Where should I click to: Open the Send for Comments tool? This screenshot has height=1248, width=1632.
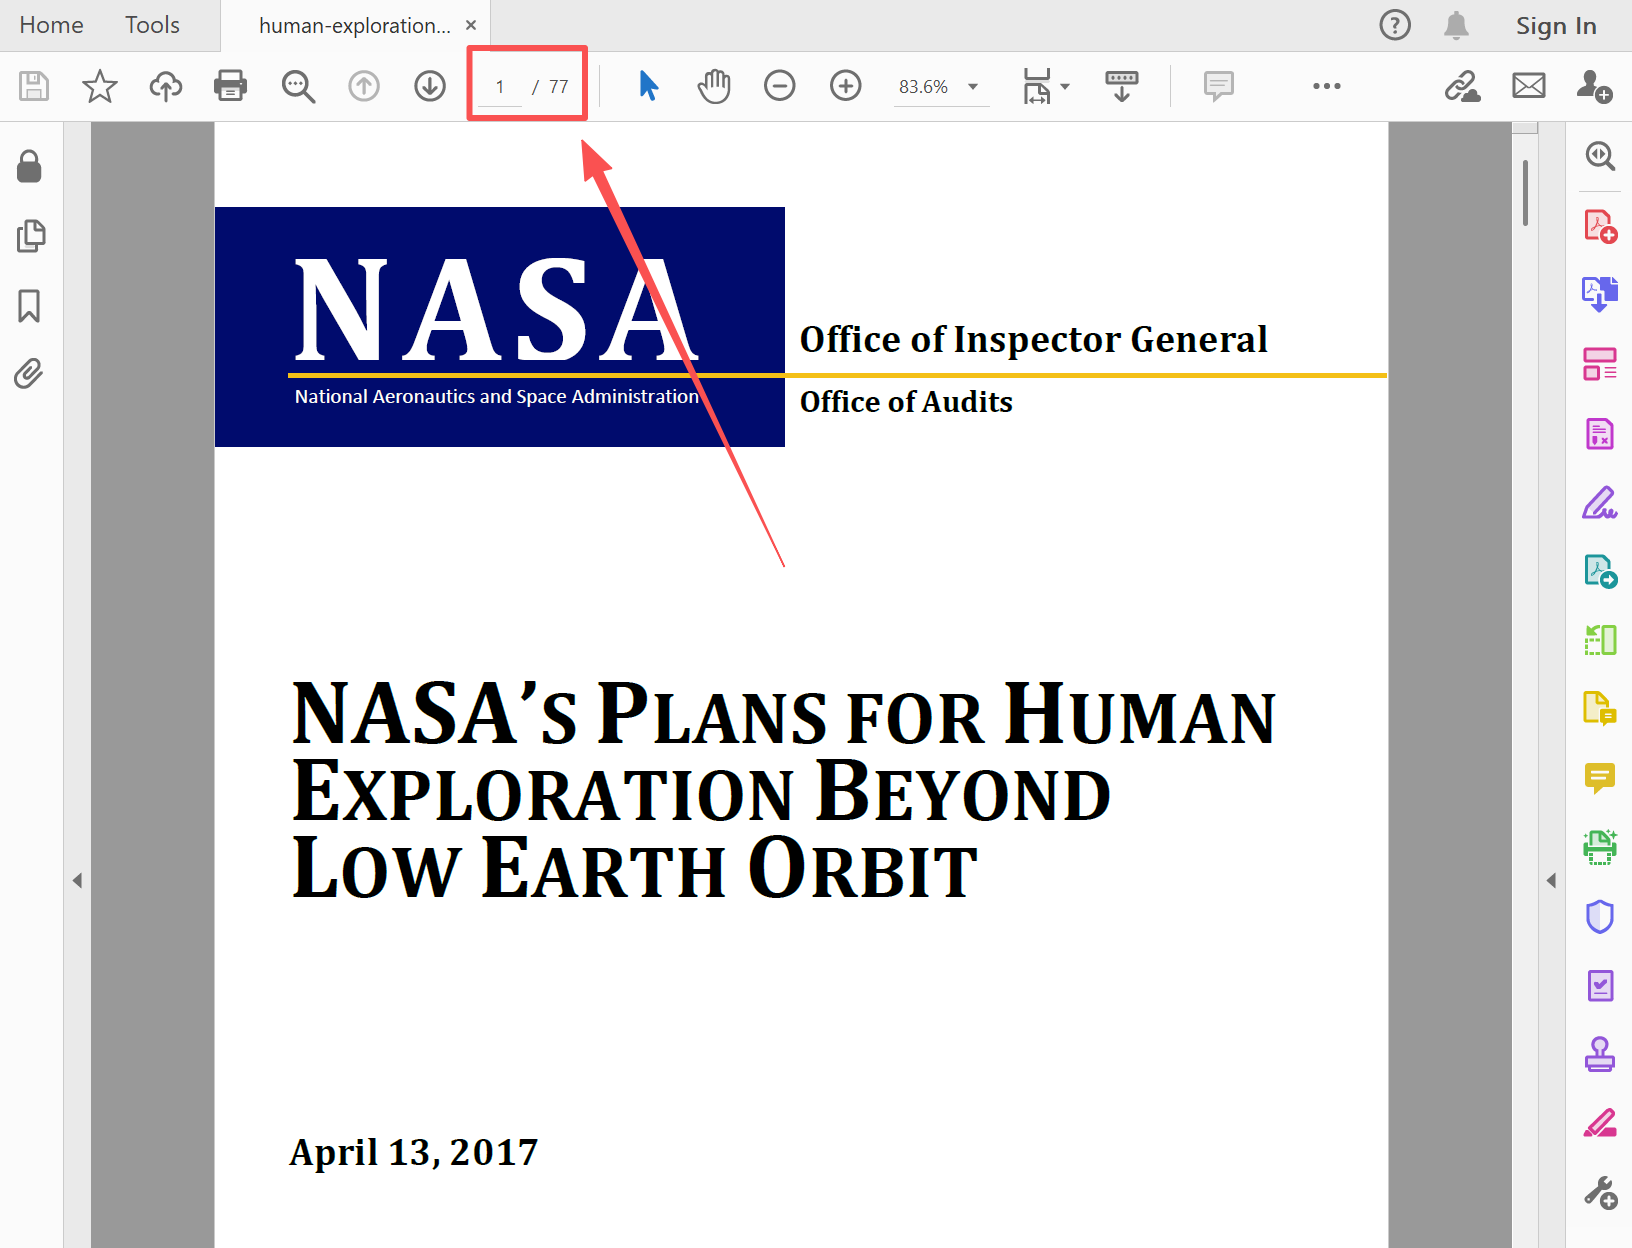[x=1600, y=709]
